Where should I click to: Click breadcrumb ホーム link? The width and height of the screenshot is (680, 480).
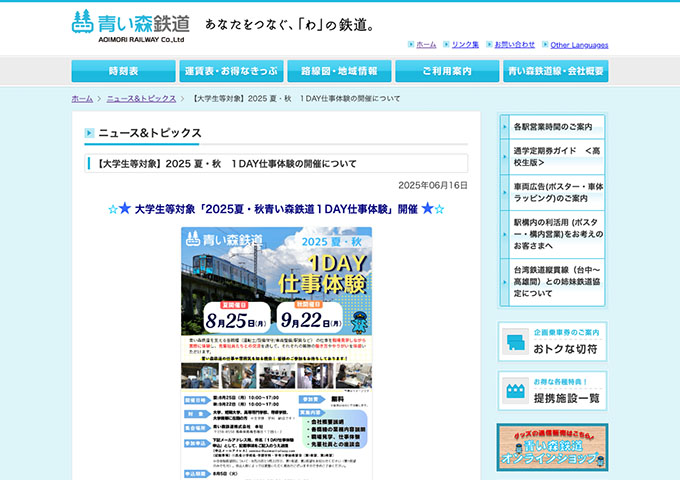pos(82,99)
